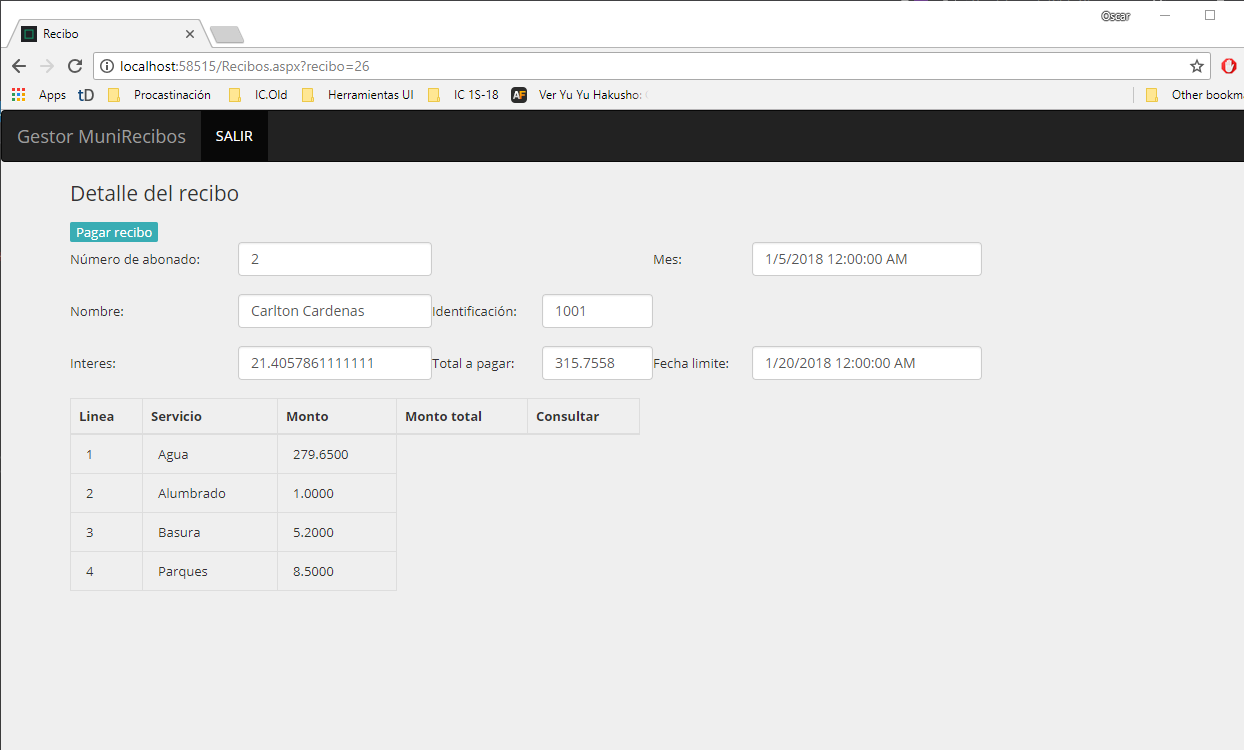Click the Consultar column header
The image size is (1244, 750).
583,416
